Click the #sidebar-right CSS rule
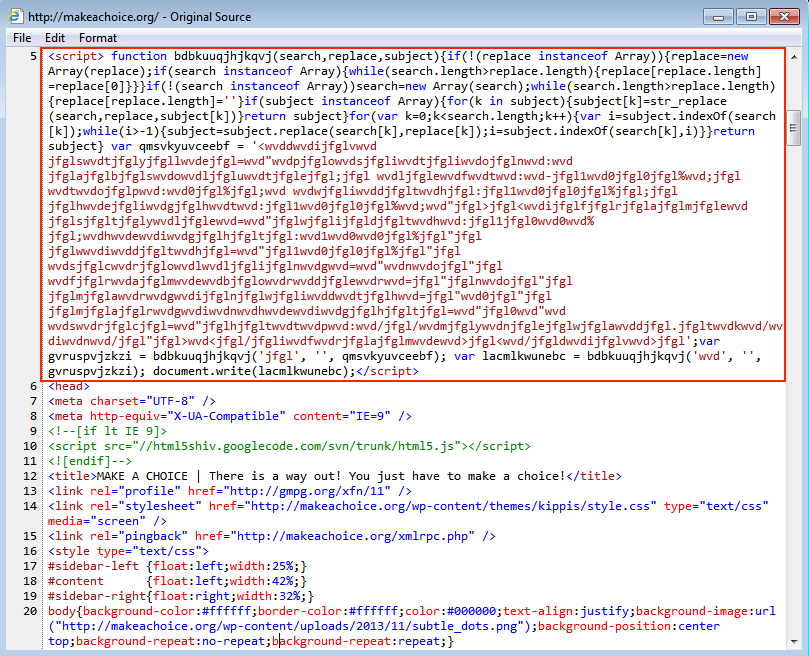The image size is (809, 656). (x=181, y=596)
